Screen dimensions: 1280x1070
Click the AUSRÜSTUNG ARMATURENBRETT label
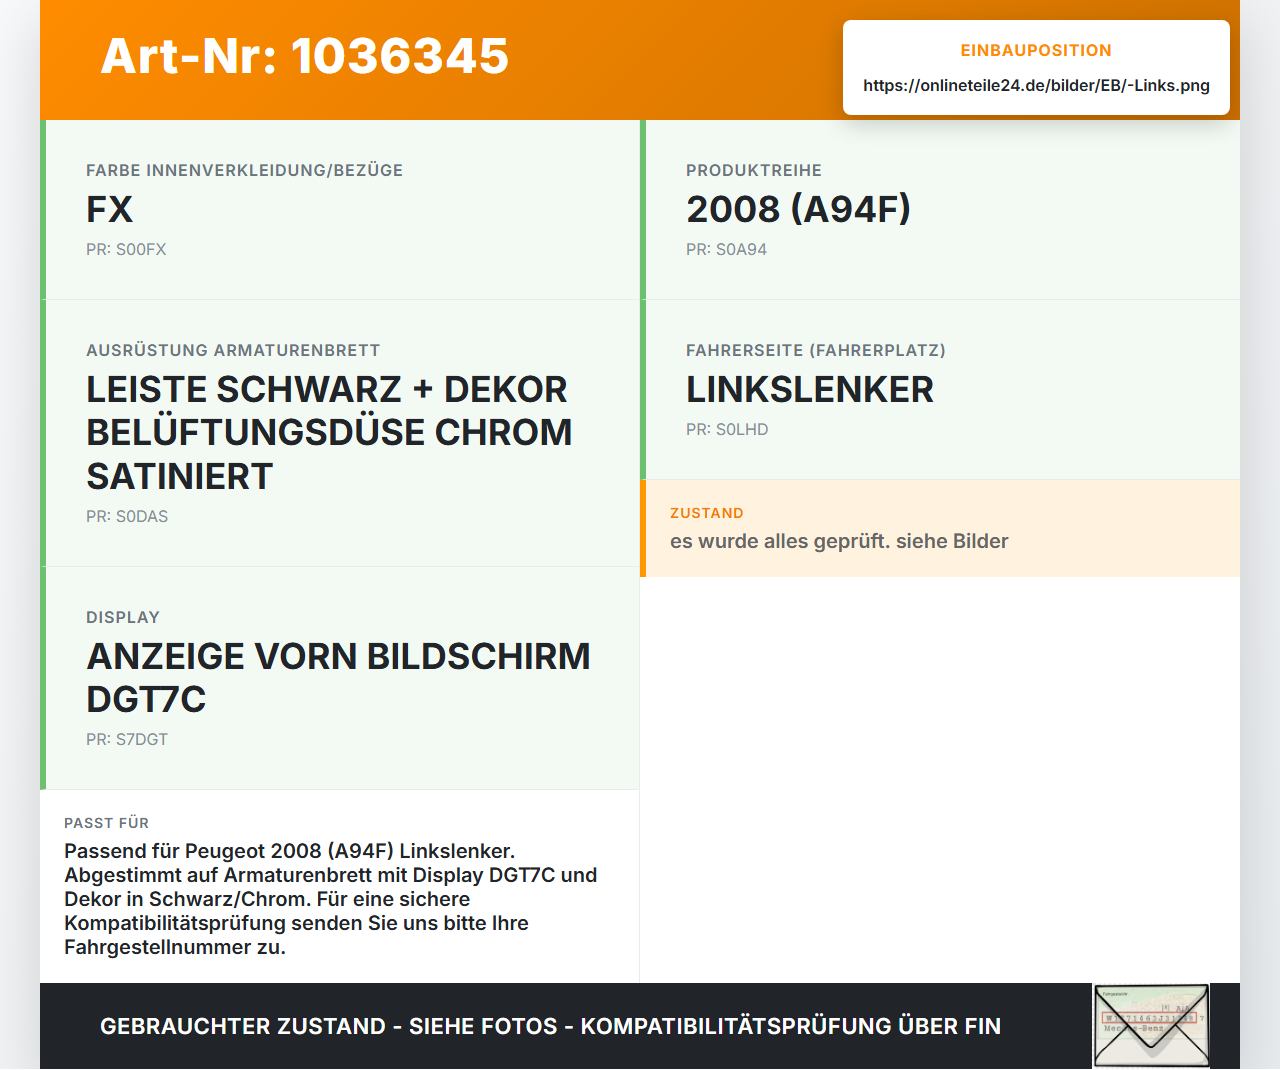[x=233, y=350]
